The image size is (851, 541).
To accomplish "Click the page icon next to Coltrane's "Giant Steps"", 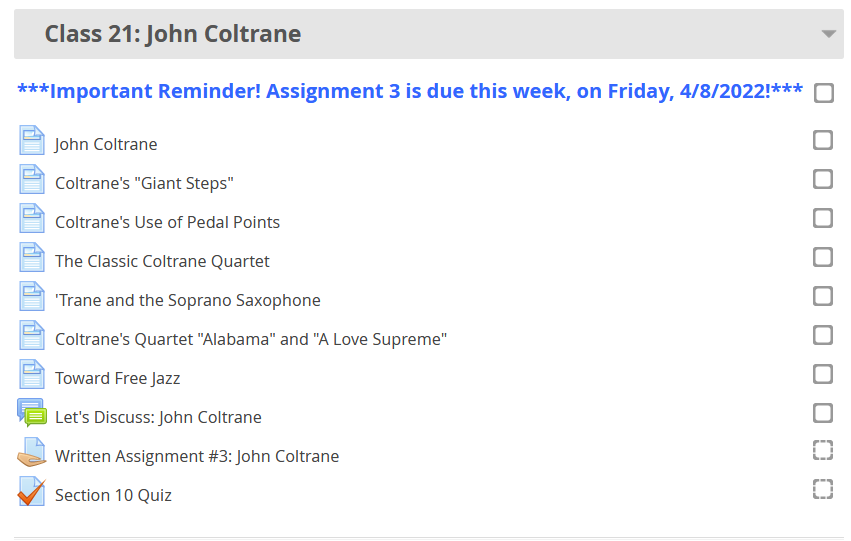I will pyautogui.click(x=32, y=180).
